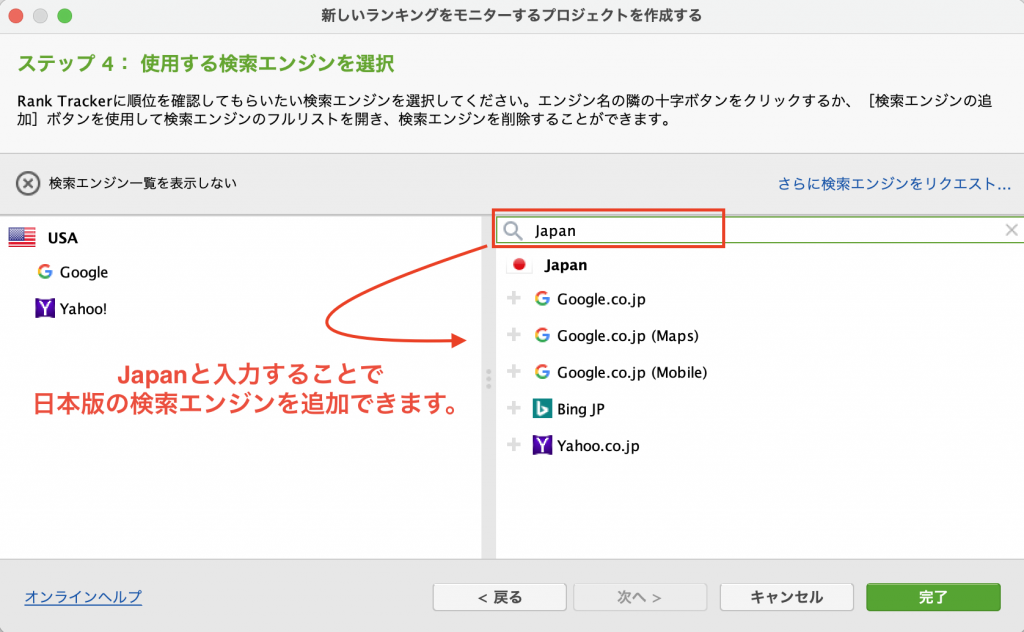Image resolution: width=1024 pixels, height=632 pixels.
Task: Click the Yahoo! logo icon under USA
Action: pos(44,308)
